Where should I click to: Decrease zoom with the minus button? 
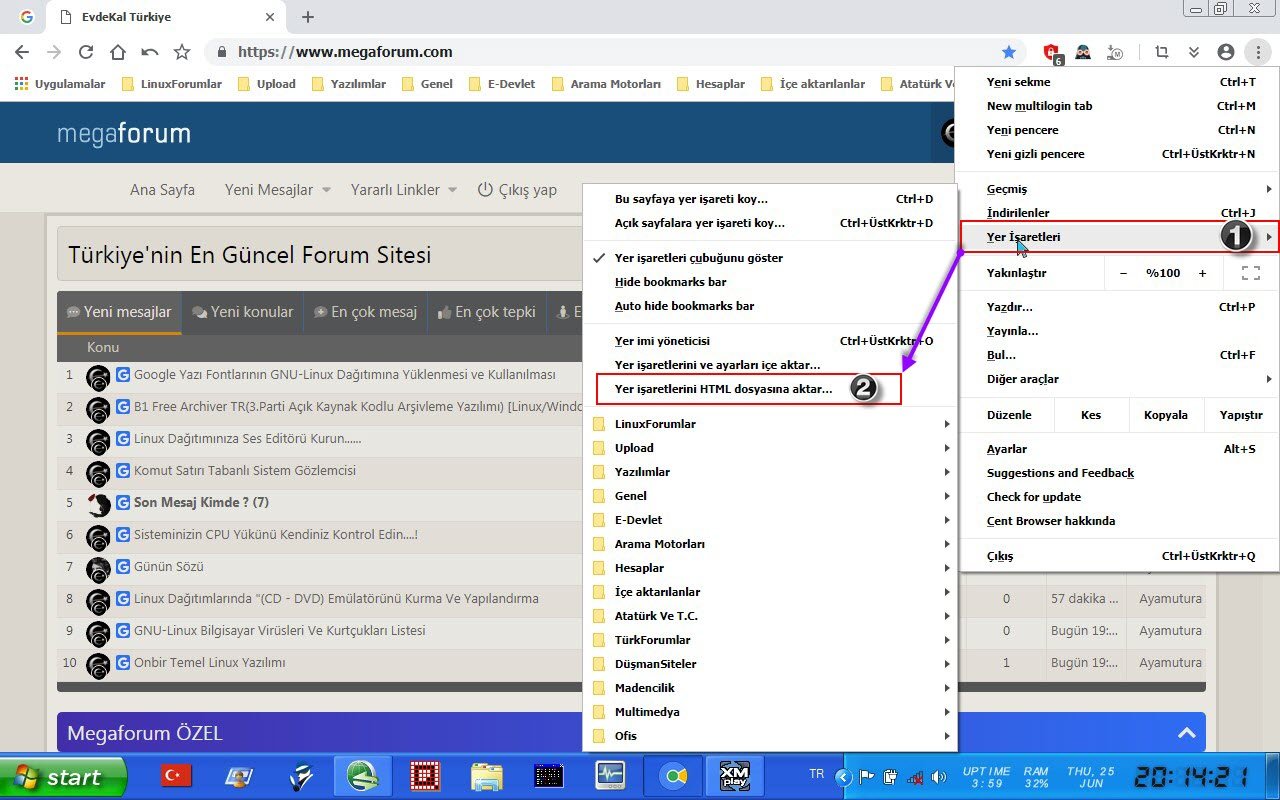point(1123,273)
